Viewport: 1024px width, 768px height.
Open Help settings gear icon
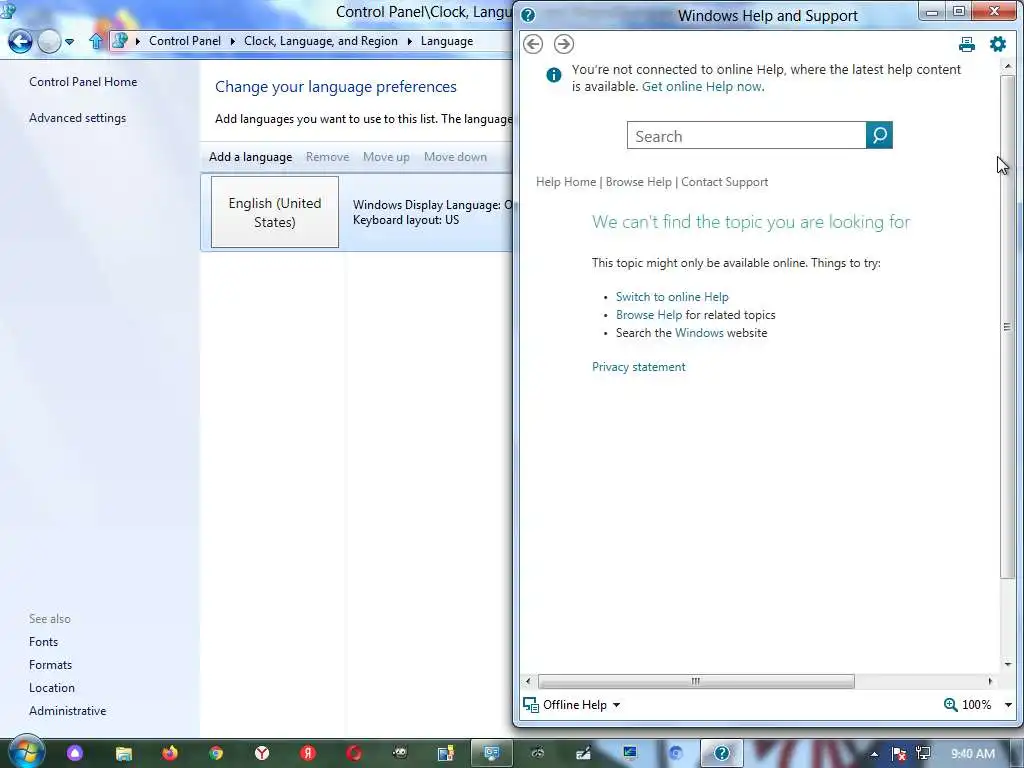tap(997, 44)
